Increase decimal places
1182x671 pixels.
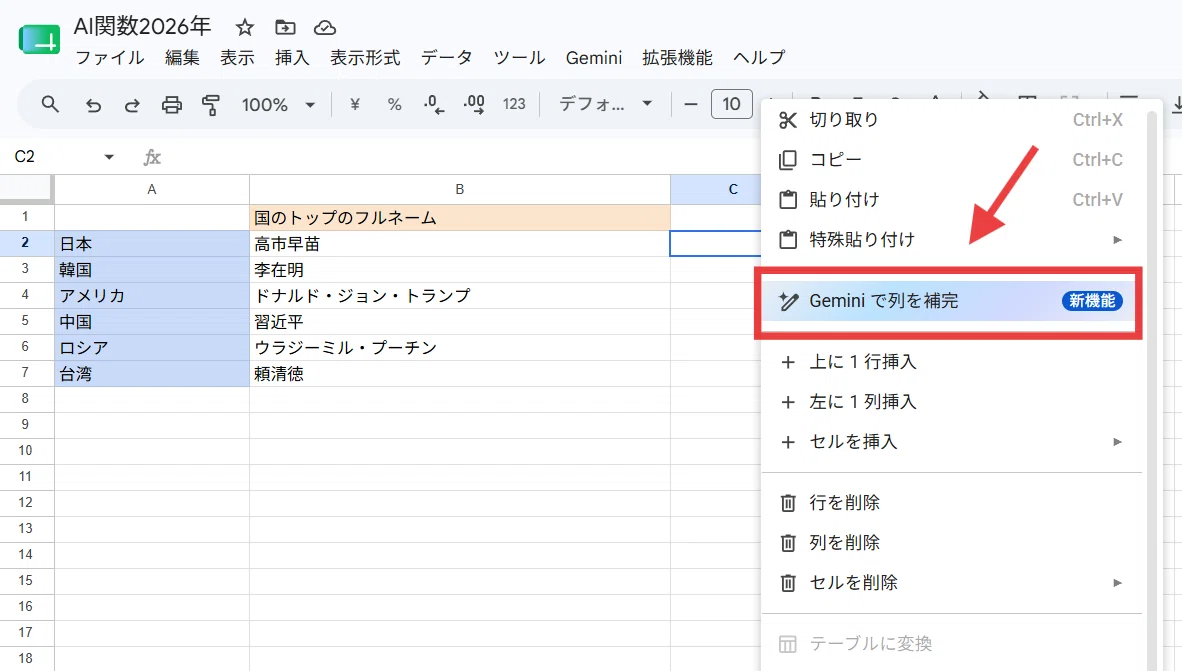point(474,104)
